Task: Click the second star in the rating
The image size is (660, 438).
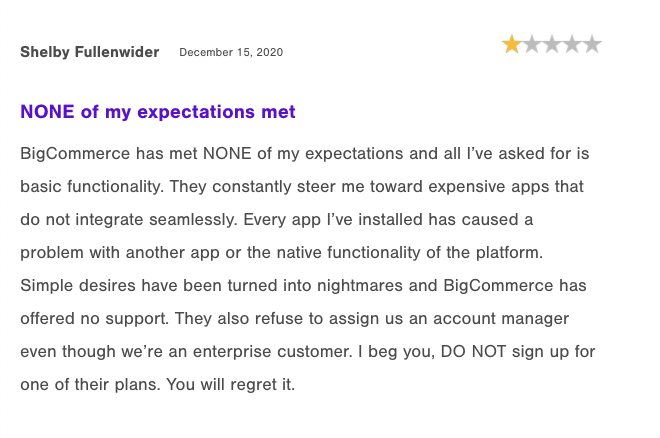Action: coord(531,44)
